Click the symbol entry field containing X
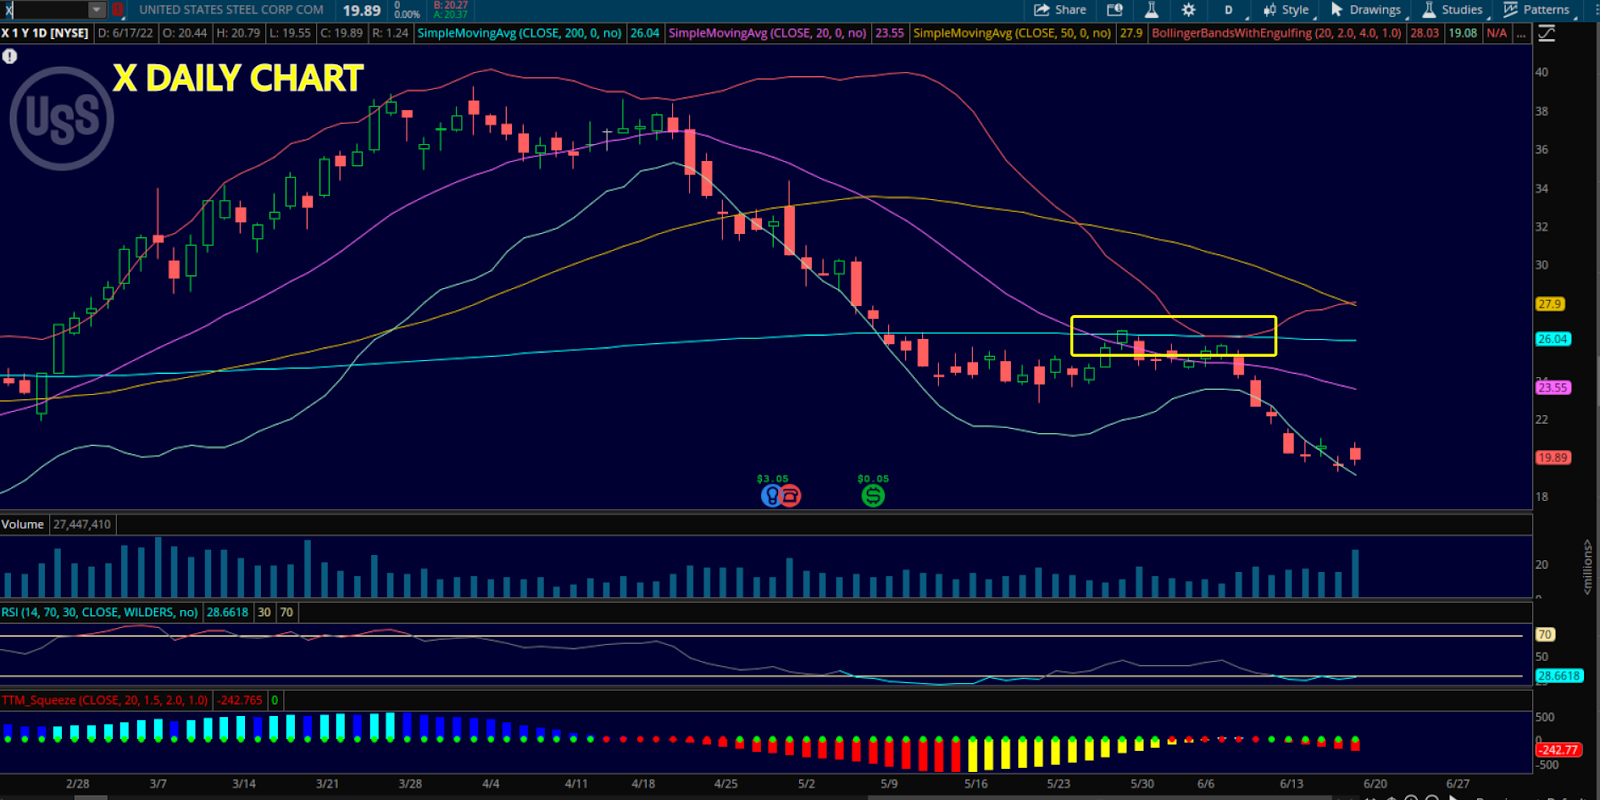 click(x=45, y=10)
